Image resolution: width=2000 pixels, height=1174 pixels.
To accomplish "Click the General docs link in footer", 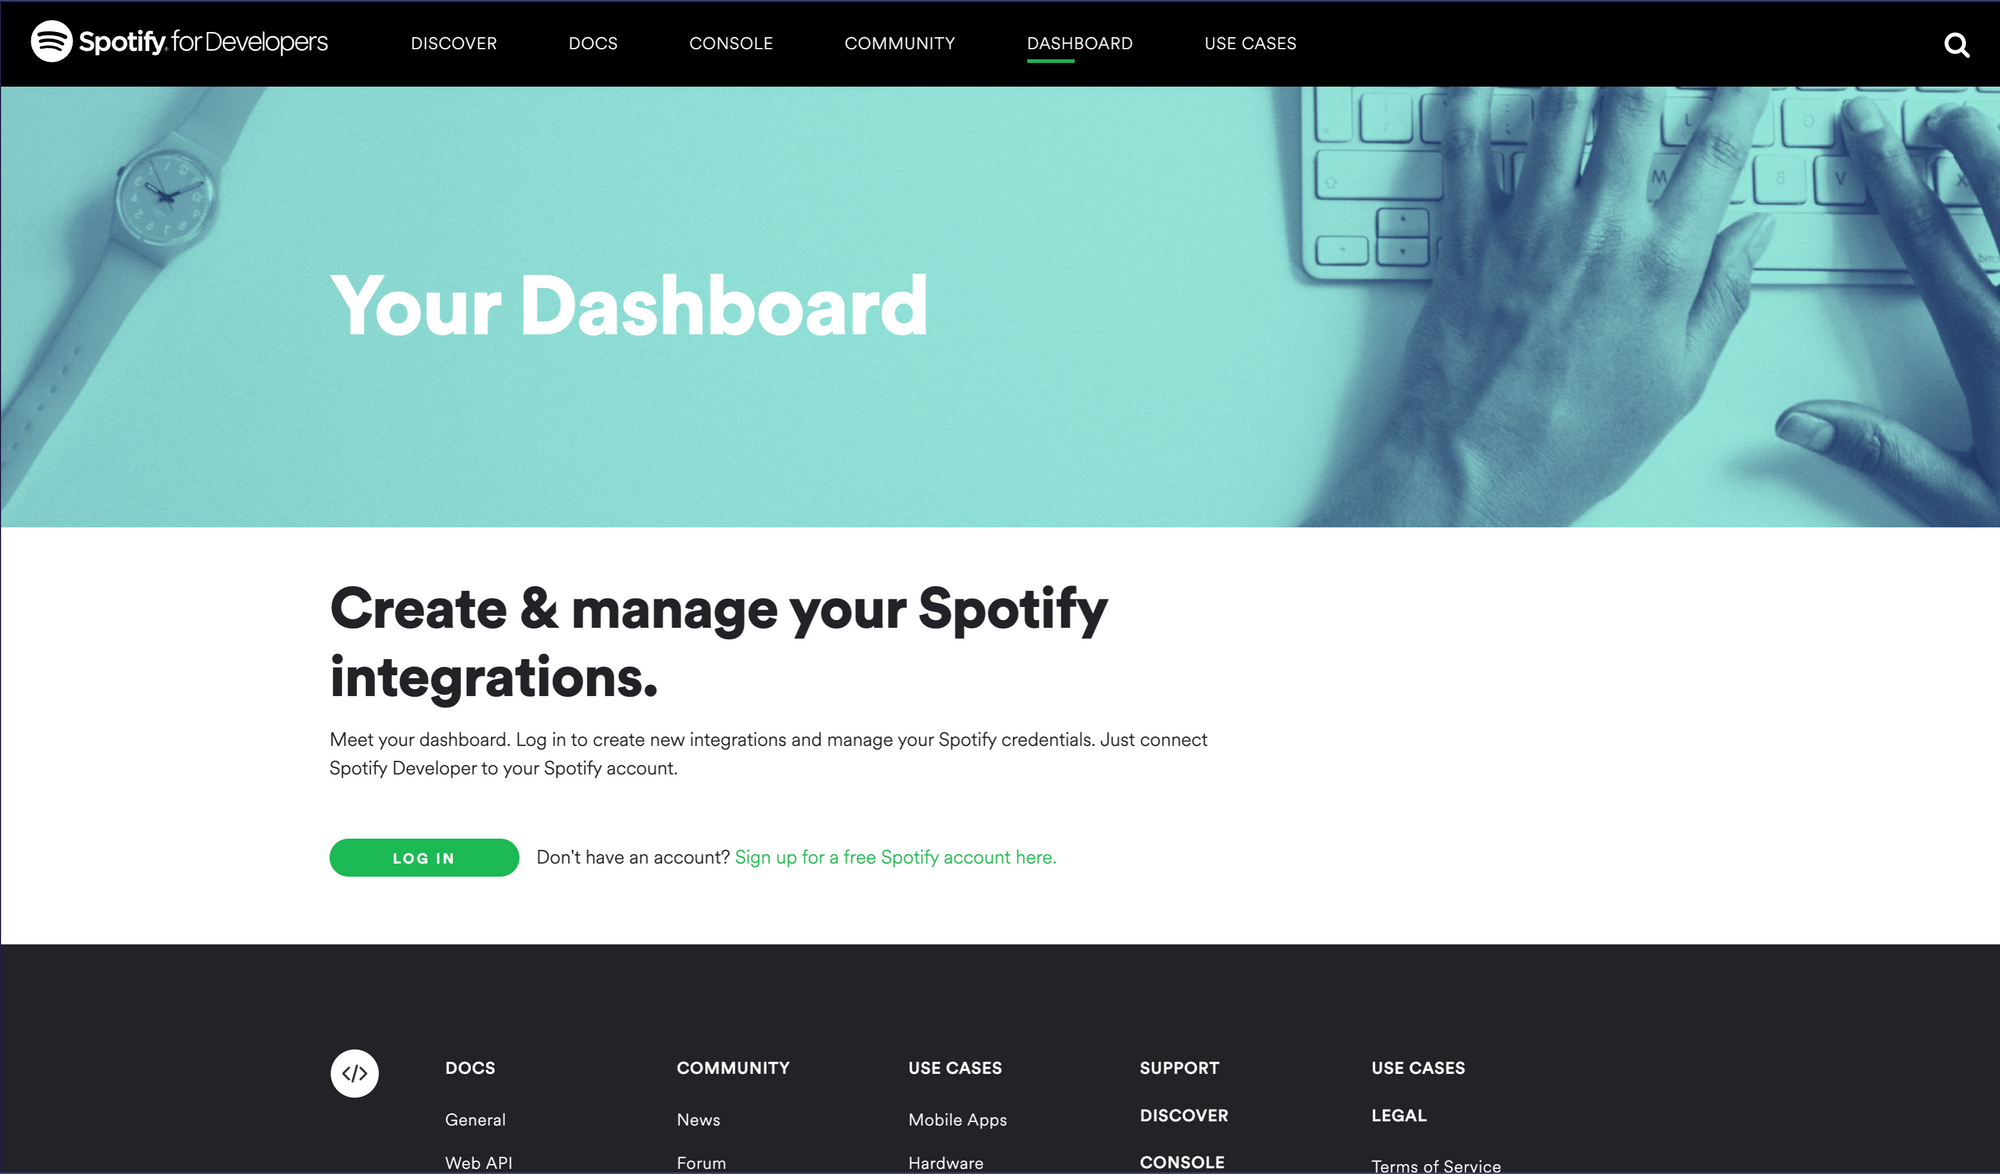I will (x=474, y=1119).
